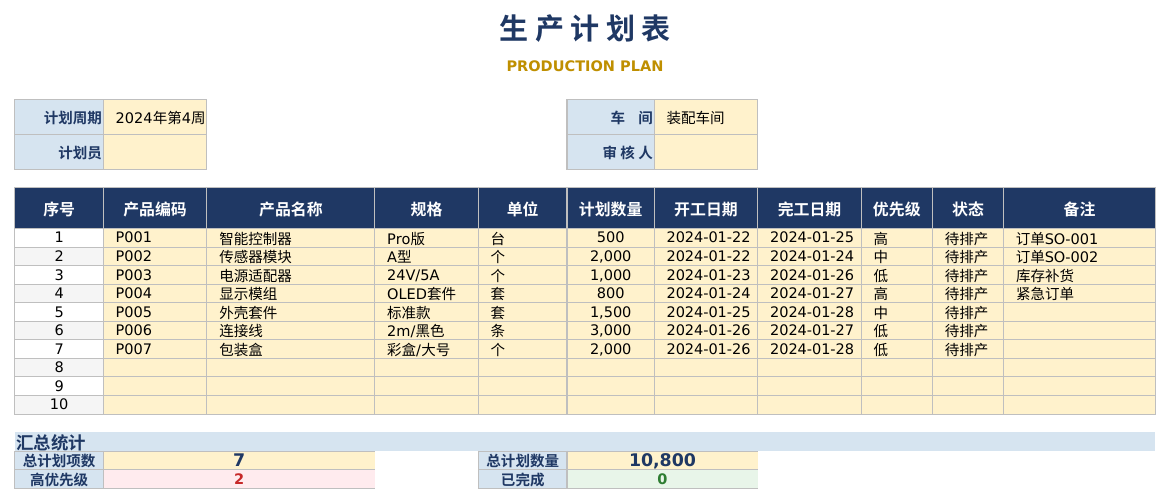
Task: Click the 紧急订单 remark cell
Action: (x=1080, y=293)
